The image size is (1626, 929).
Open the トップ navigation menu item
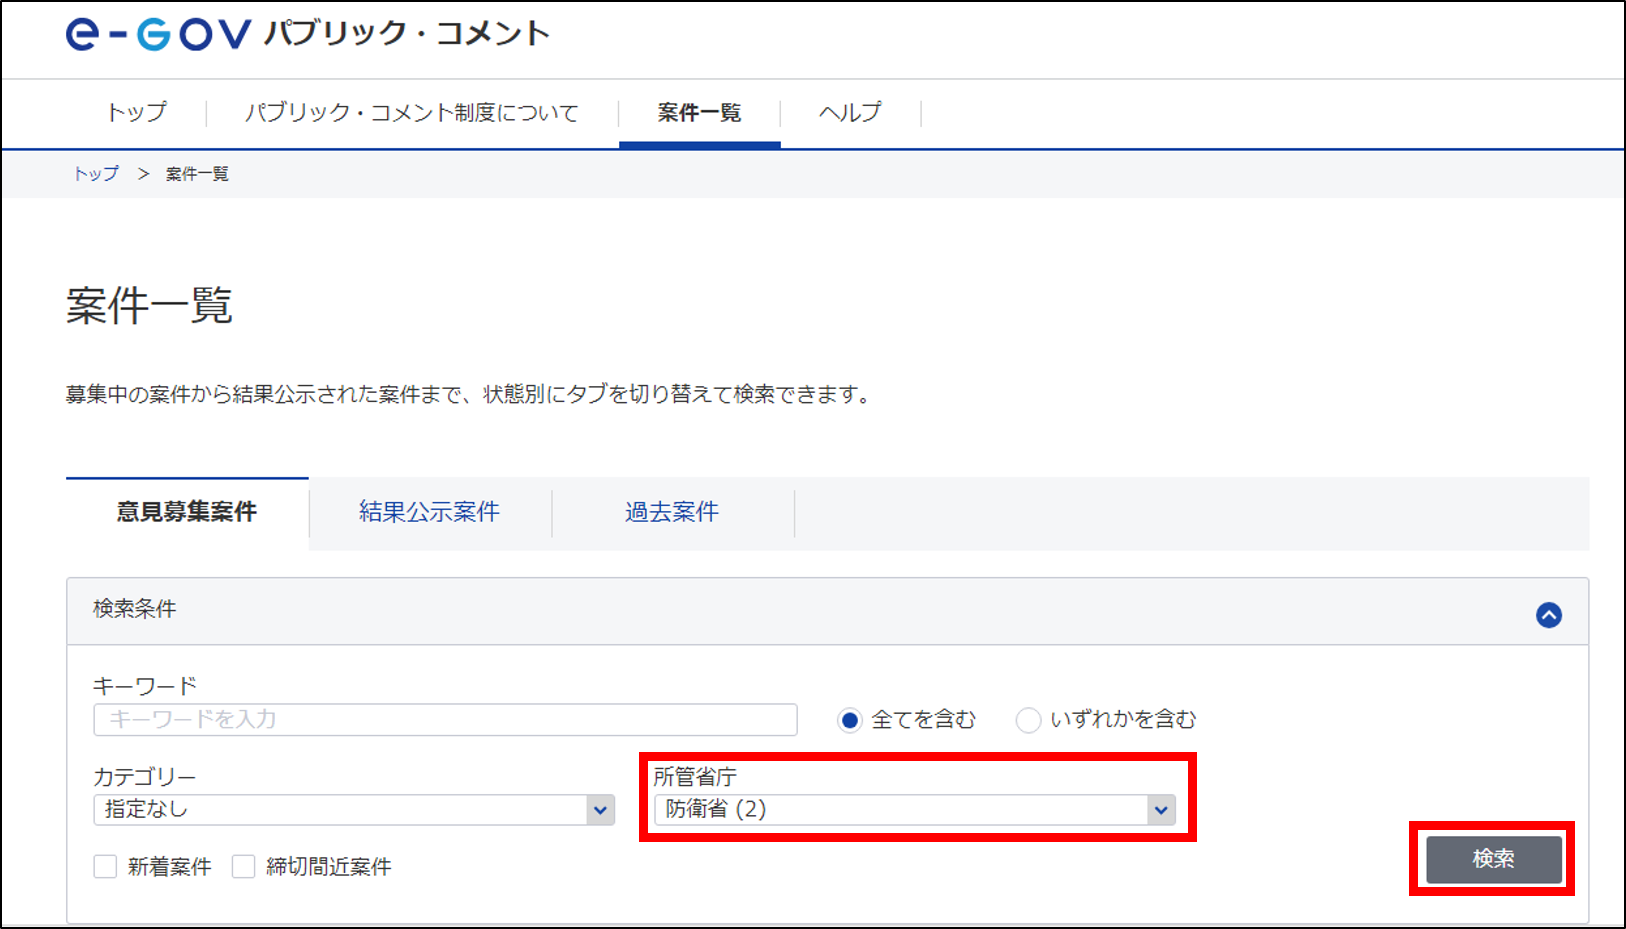point(137,112)
